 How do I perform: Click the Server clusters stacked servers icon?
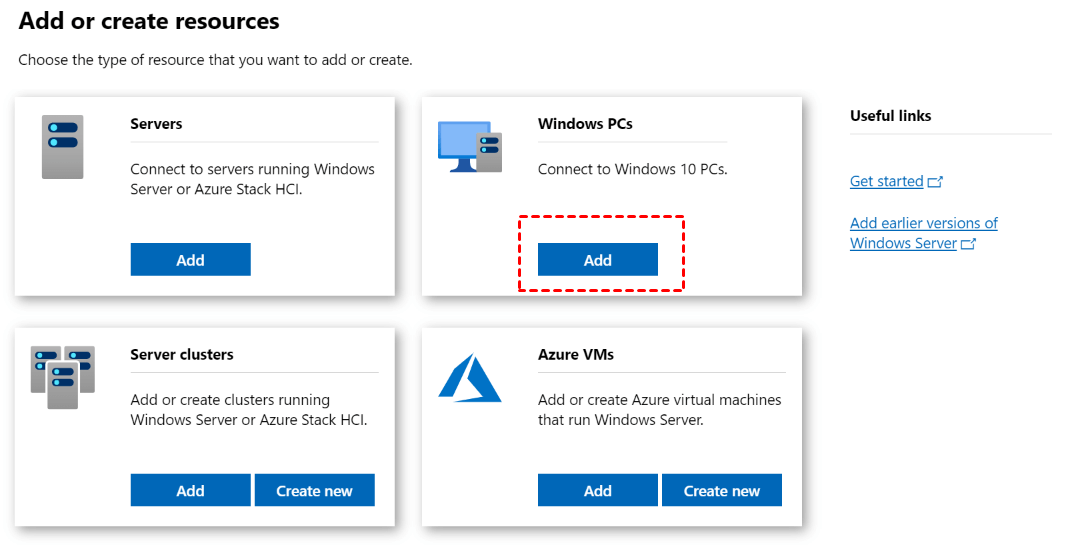pos(63,378)
